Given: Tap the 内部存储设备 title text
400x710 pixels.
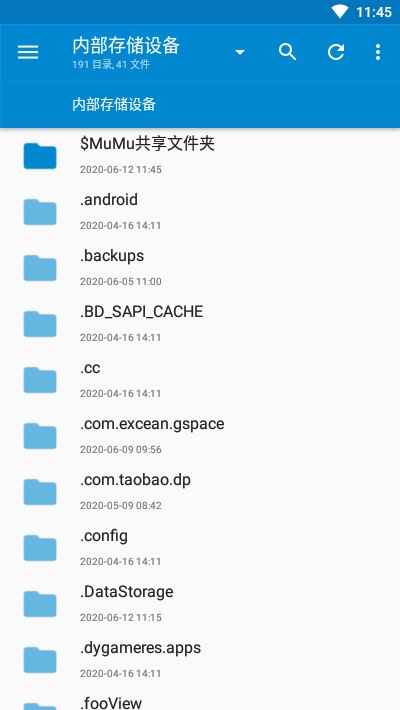Looking at the screenshot, I should 126,46.
